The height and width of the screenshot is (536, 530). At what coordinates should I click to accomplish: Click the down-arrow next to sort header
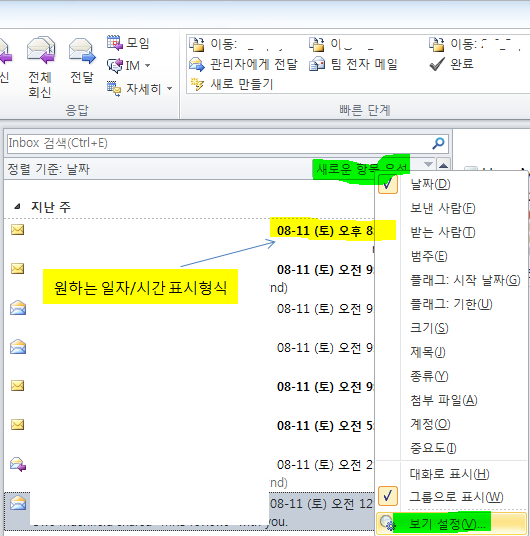[428, 164]
